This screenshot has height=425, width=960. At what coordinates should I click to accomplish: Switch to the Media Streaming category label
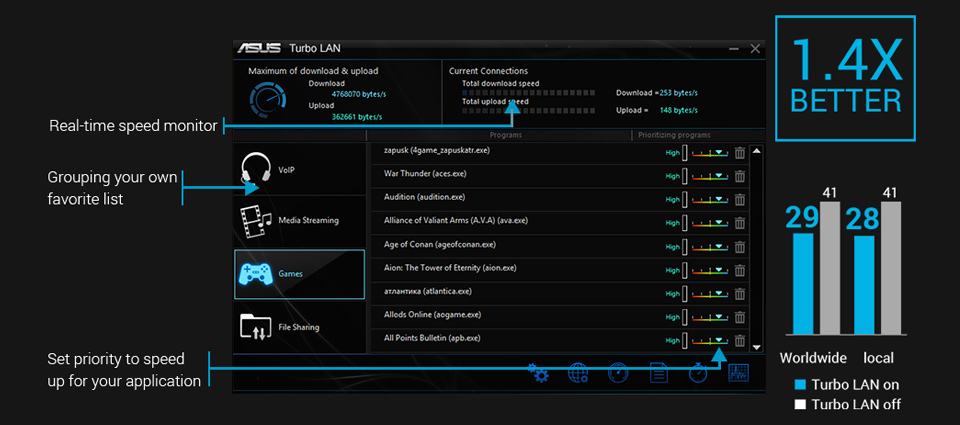click(309, 220)
